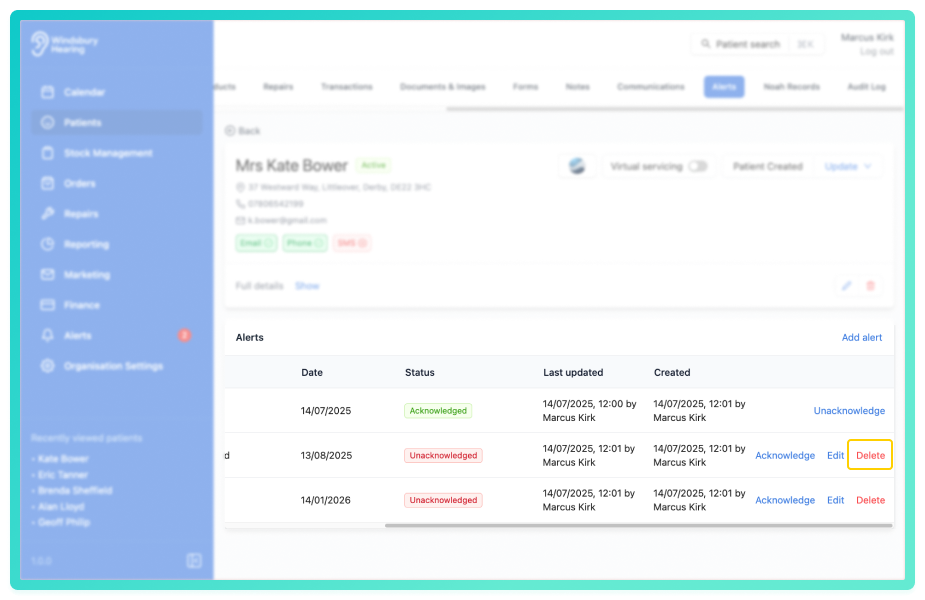Image resolution: width=925 pixels, height=600 pixels.
Task: Open the Alerts bell icon in sidebar
Action: click(x=48, y=335)
